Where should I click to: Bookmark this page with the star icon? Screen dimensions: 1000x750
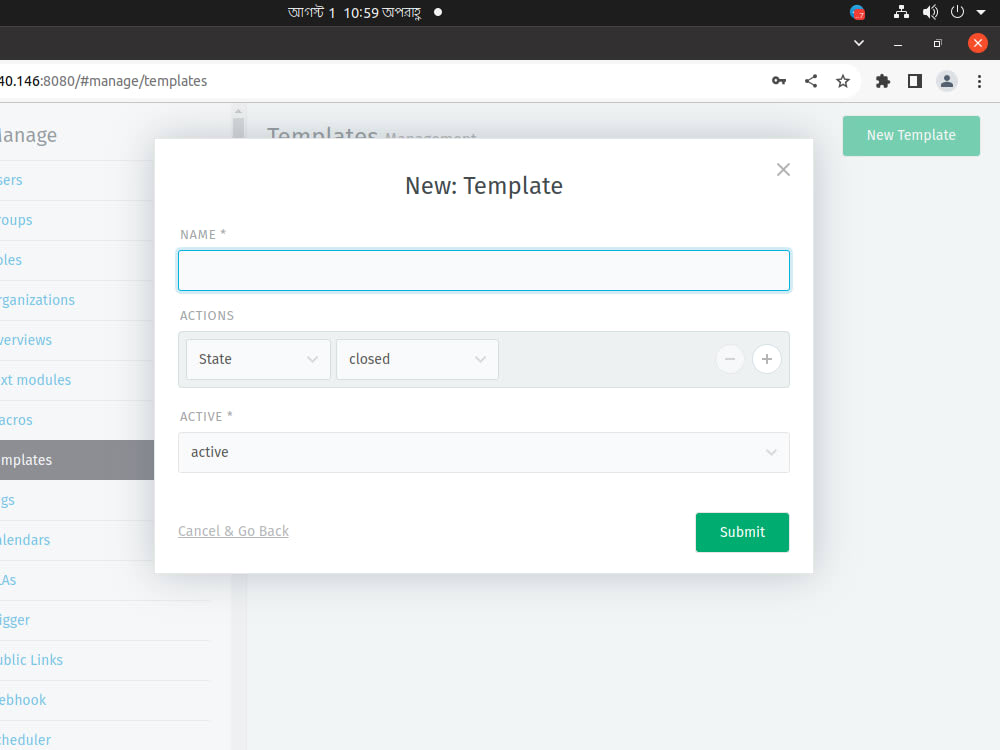click(843, 81)
